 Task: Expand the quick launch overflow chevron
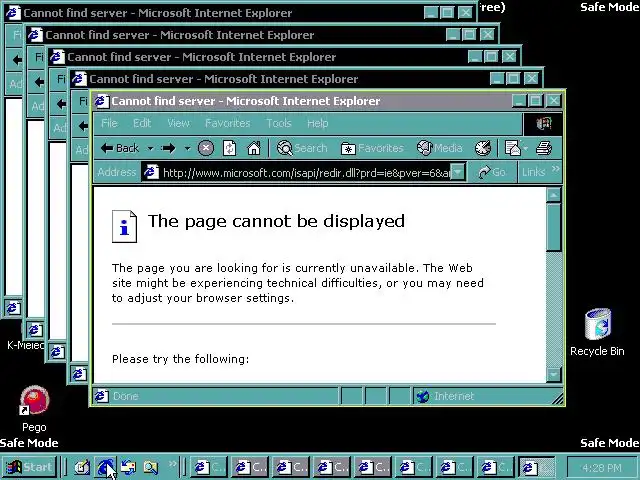tap(173, 463)
